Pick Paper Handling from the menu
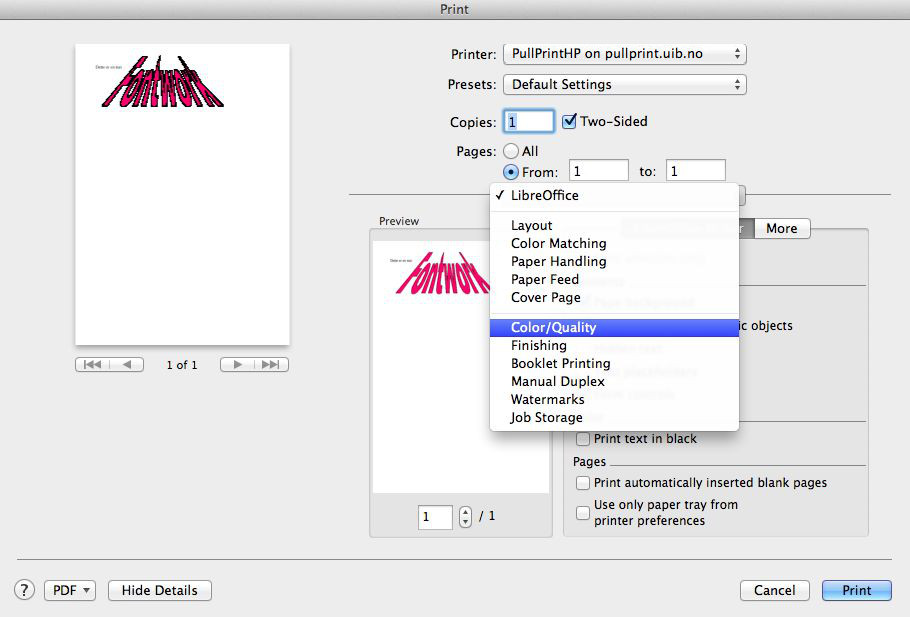The width and height of the screenshot is (910, 617). [558, 261]
